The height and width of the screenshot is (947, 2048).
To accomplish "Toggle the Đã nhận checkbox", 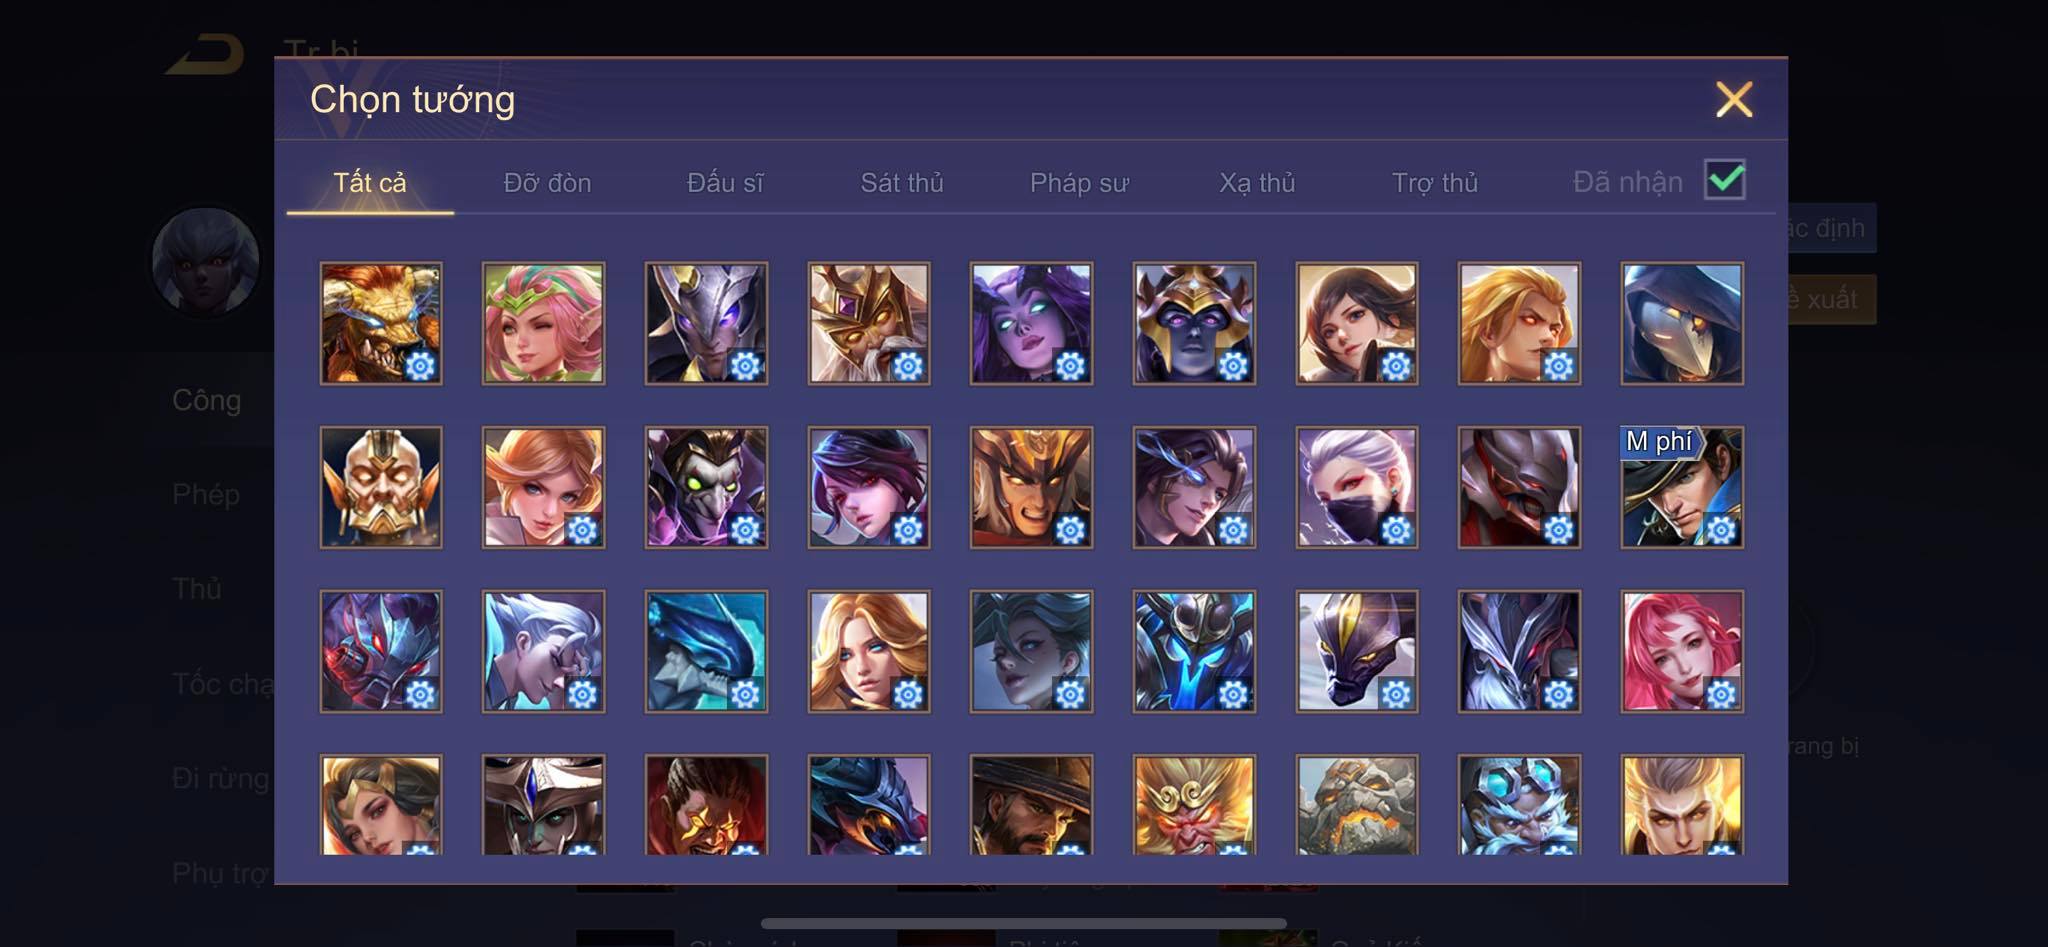I will point(1725,180).
